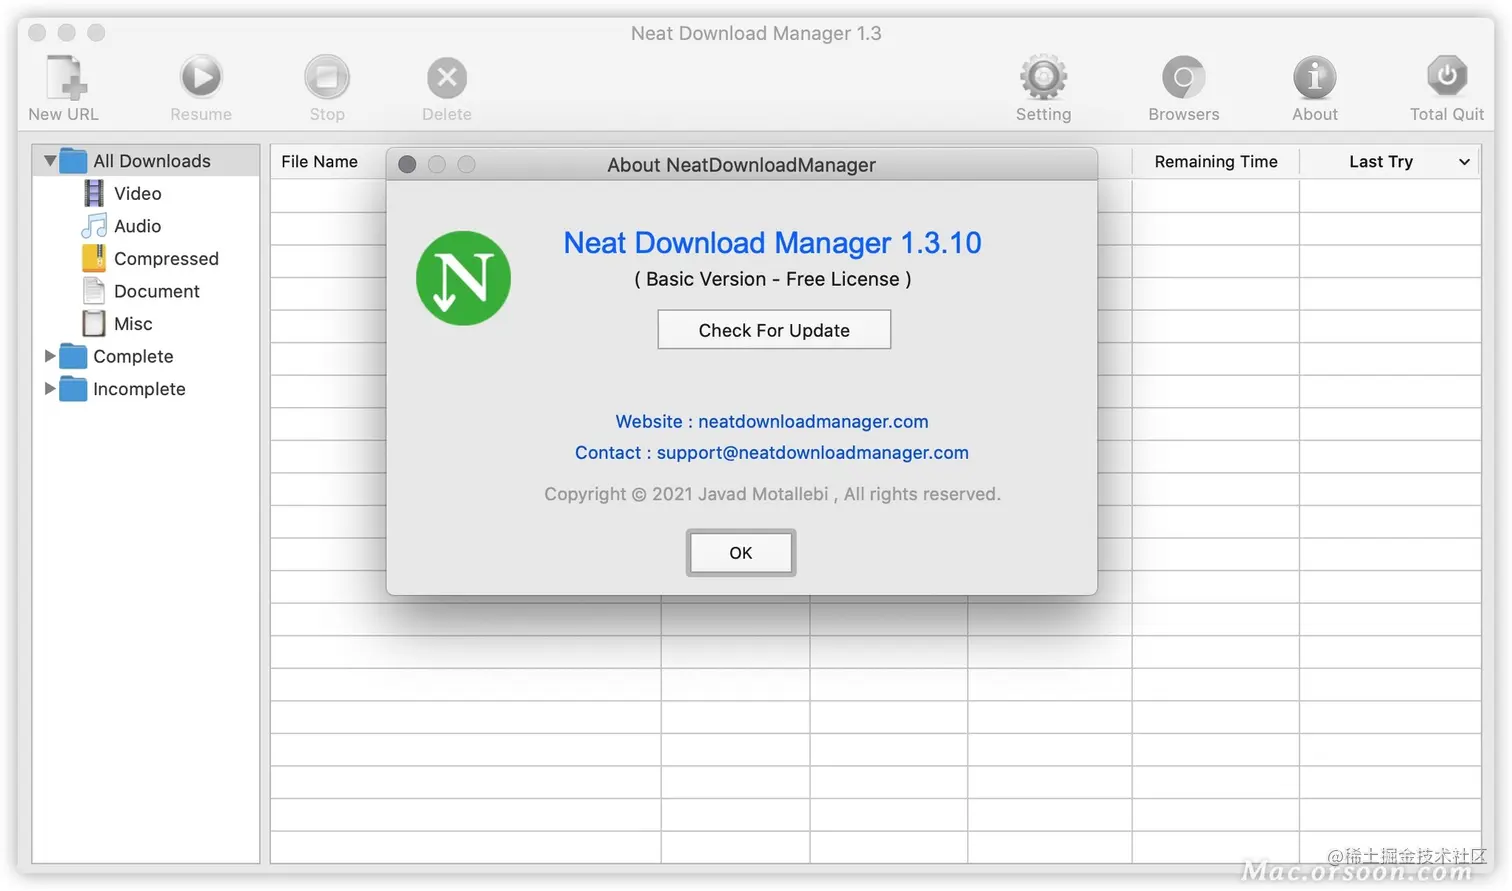Screen dimensions: 1512x891
Task: Select the Complete folder icon
Action: pos(73,356)
